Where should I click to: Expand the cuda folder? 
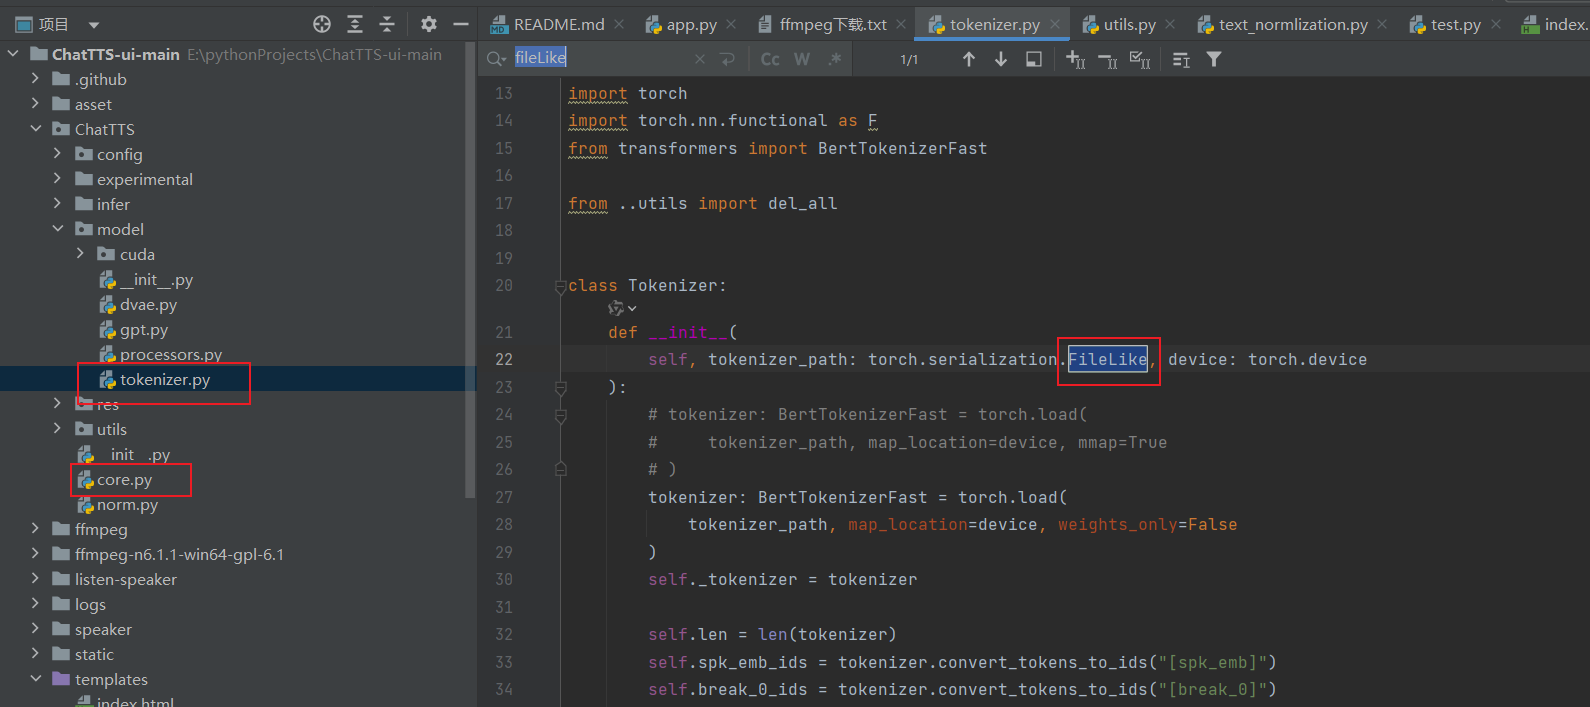(x=80, y=253)
